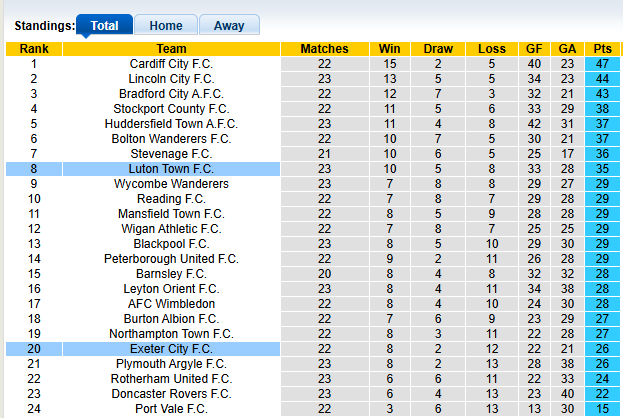Click the Cardiff City F.C. team link
Viewport: 623px width, 418px height.
click(171, 64)
